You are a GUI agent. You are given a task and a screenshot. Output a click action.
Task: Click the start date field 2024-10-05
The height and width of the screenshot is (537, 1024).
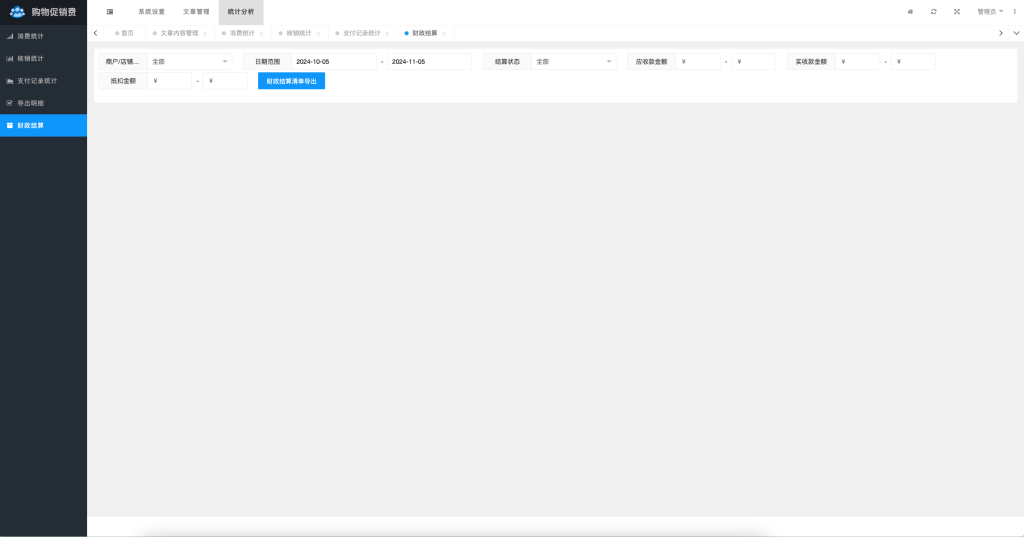click(x=334, y=61)
